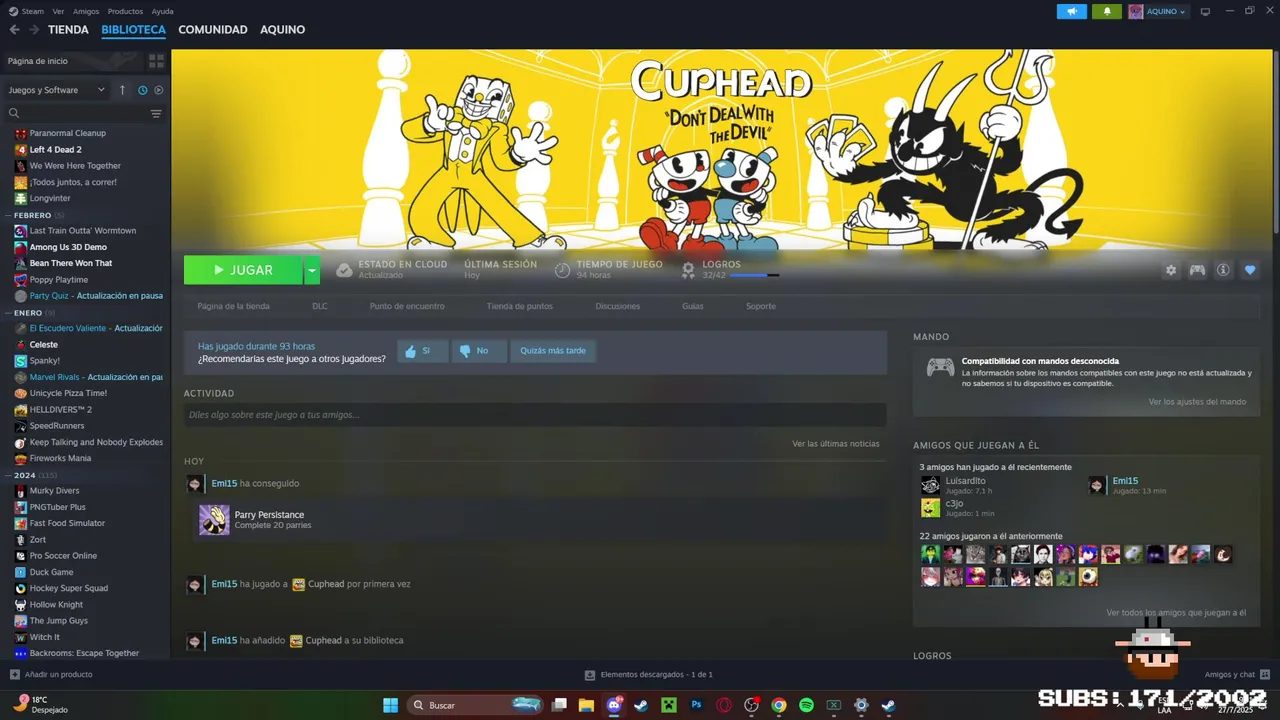Open the game info icon
1280x720 pixels.
tap(1223, 270)
